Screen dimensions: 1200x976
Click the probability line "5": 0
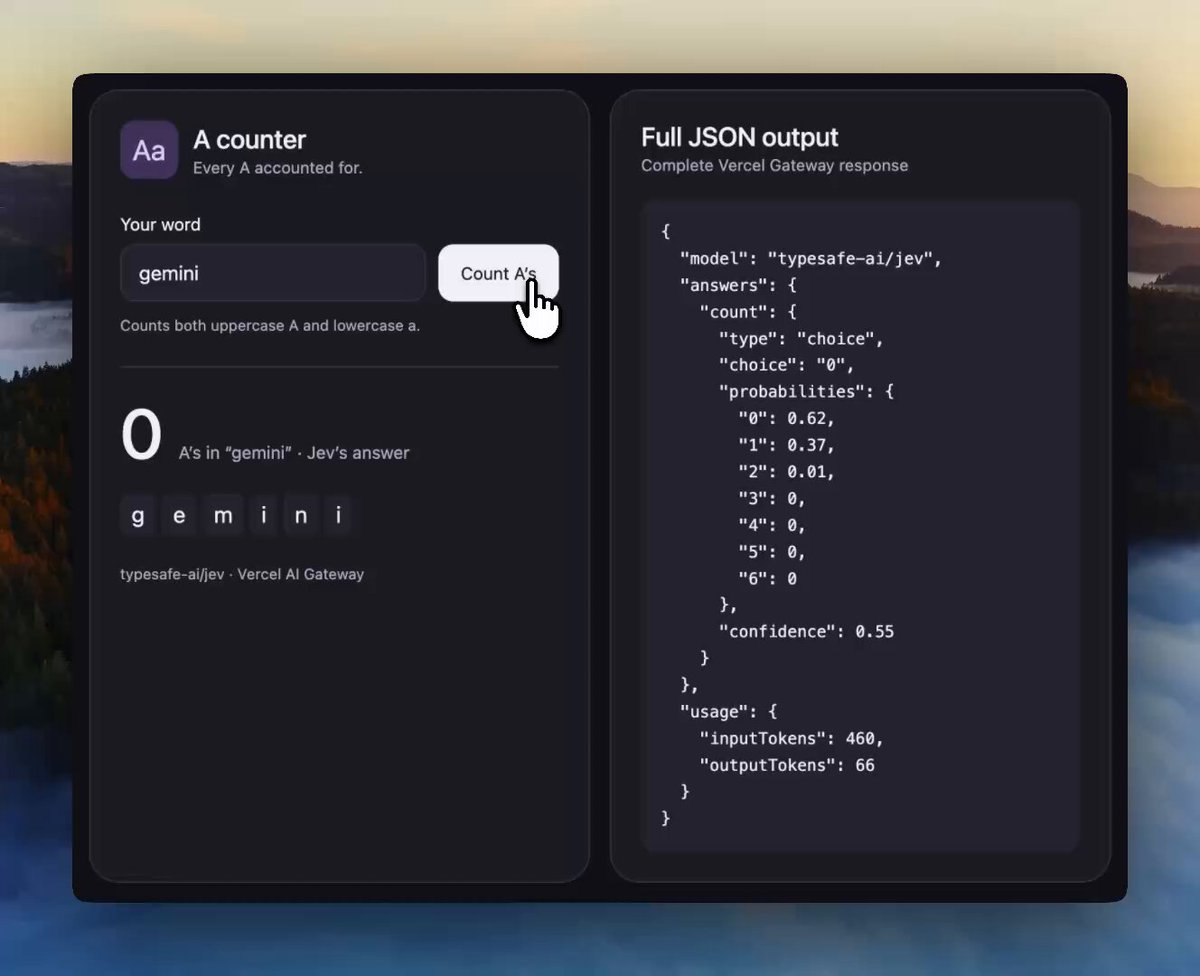772,552
